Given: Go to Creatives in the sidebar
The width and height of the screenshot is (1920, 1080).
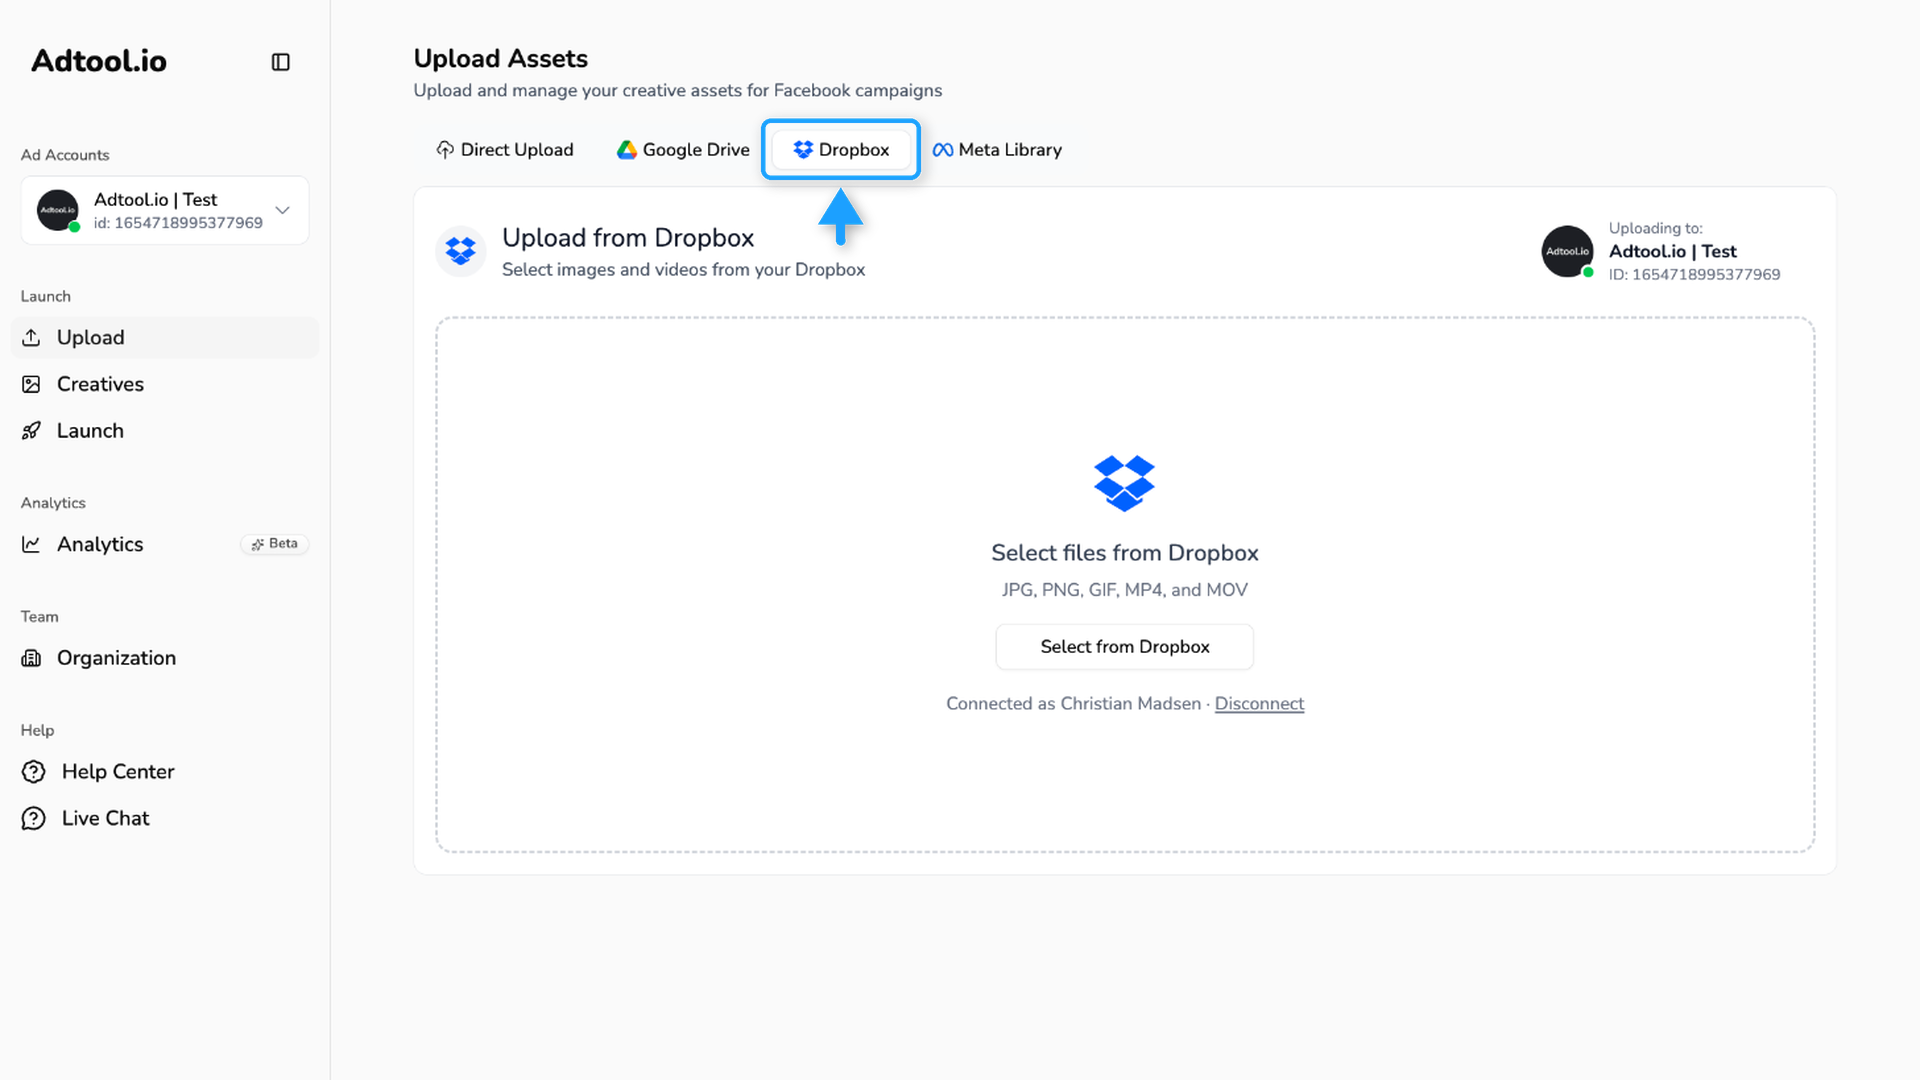Looking at the screenshot, I should 165,384.
